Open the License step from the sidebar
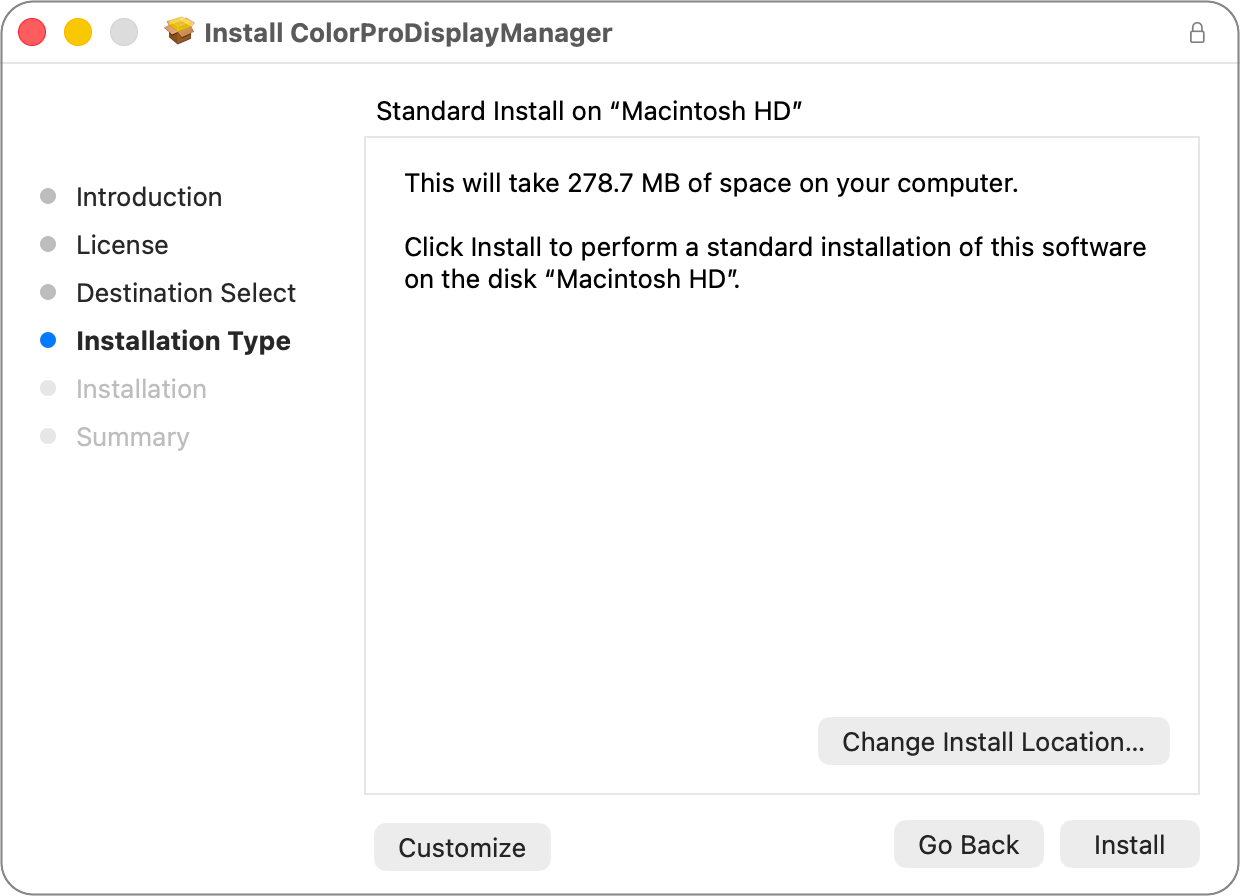The image size is (1240, 896). 122,244
